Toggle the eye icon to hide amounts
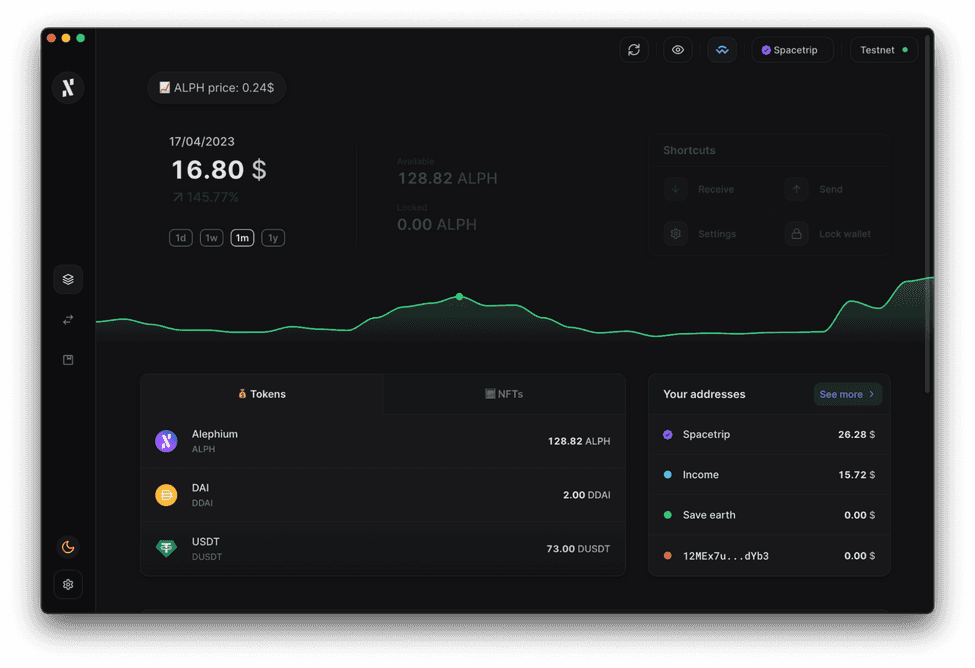The height and width of the screenshot is (668, 975). coord(678,50)
